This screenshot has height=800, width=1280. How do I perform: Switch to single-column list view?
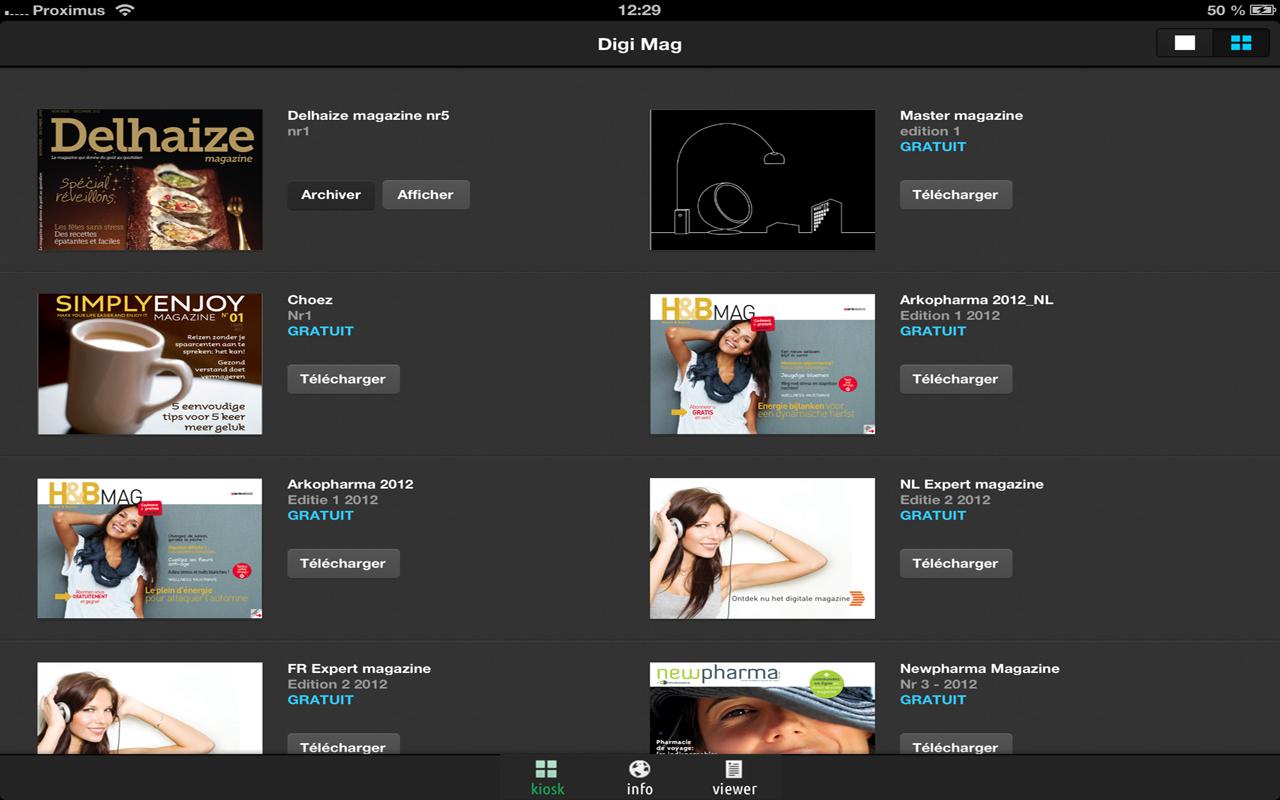[x=1185, y=43]
